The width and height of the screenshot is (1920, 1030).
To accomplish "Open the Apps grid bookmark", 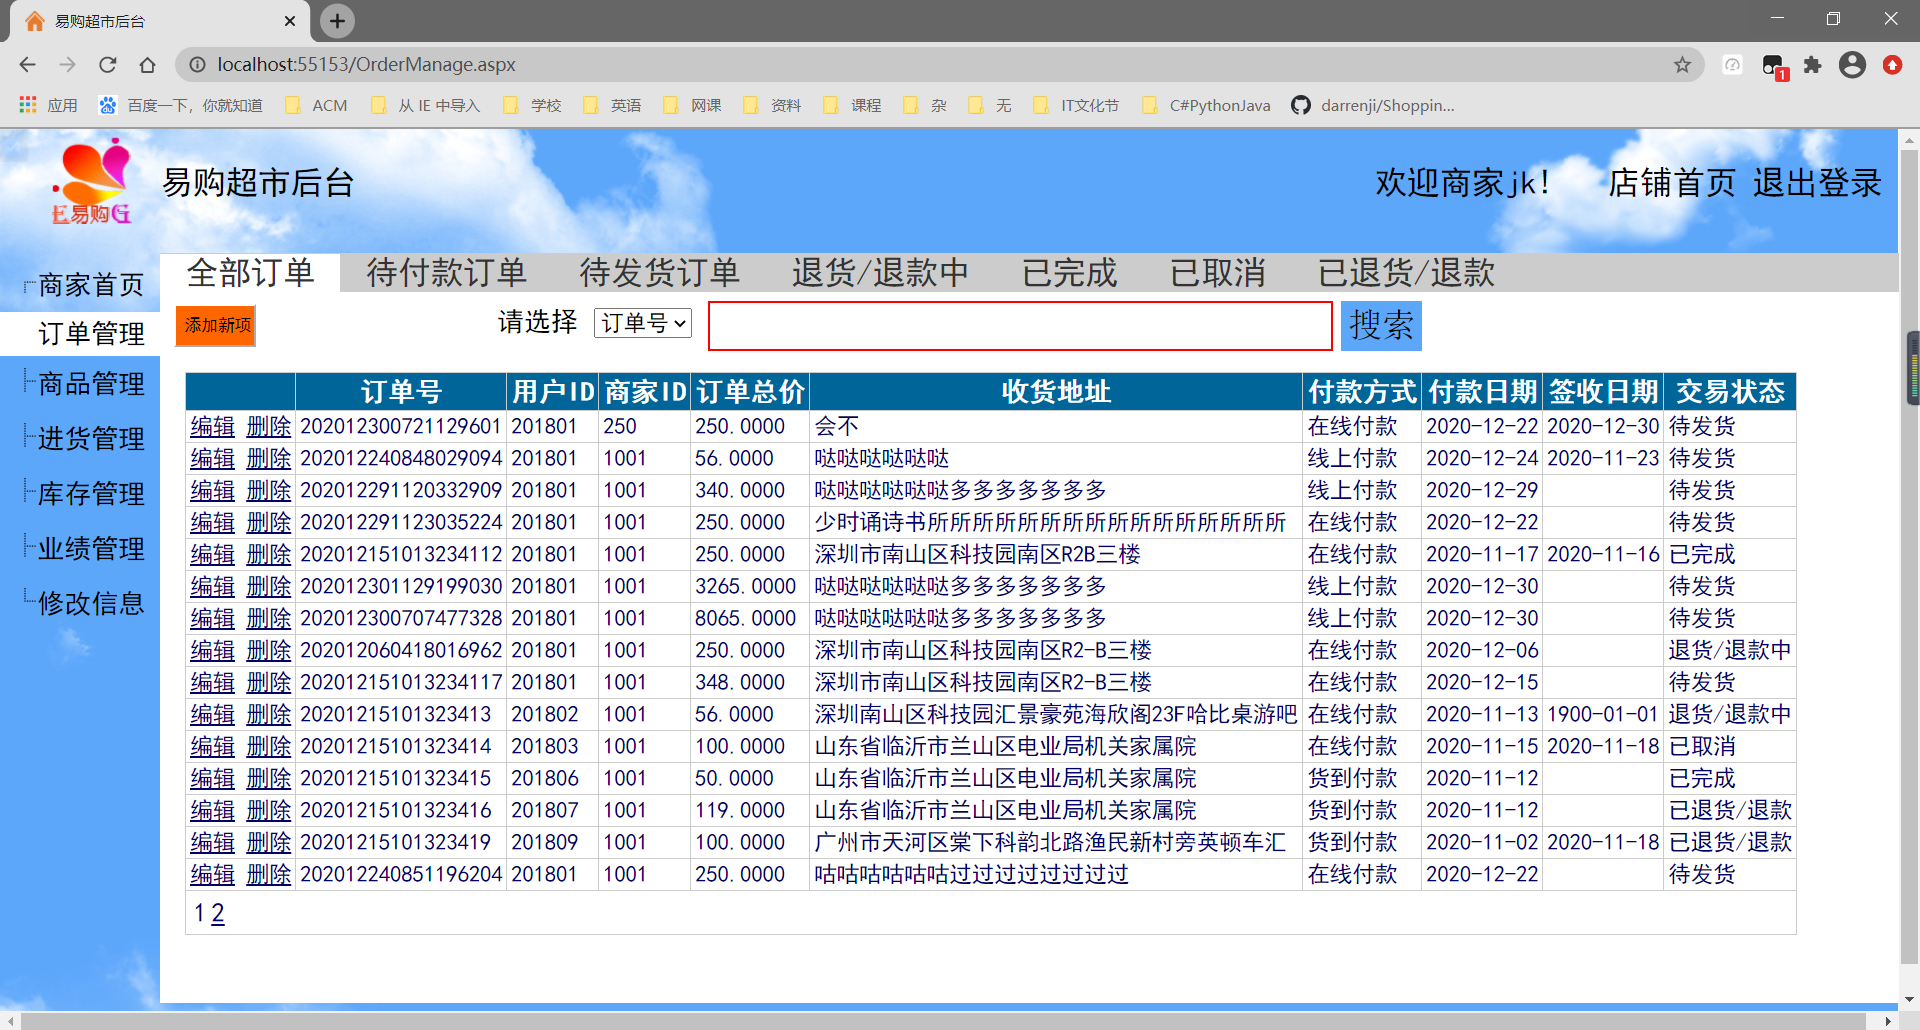I will pos(48,105).
